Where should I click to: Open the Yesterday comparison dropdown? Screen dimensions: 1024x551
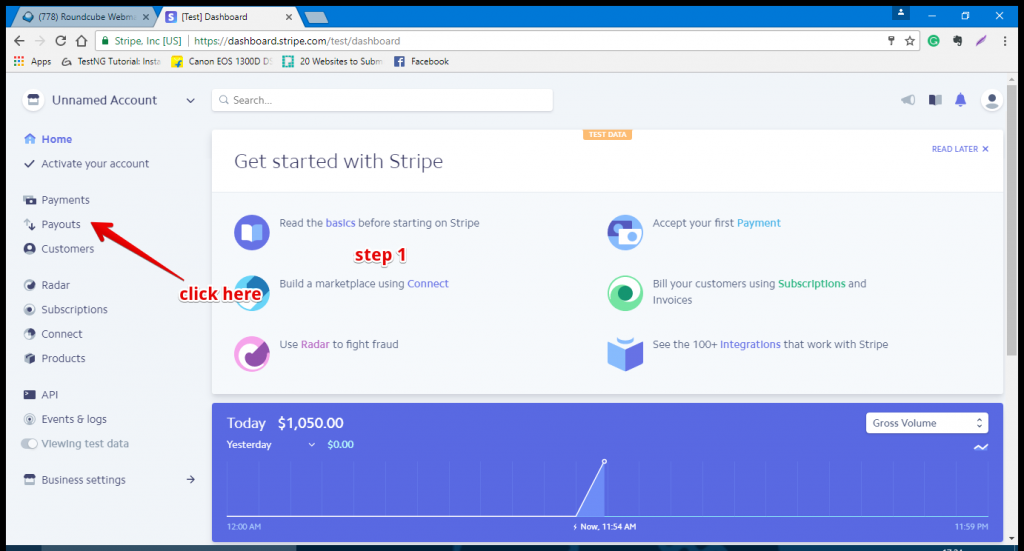pyautogui.click(x=270, y=445)
